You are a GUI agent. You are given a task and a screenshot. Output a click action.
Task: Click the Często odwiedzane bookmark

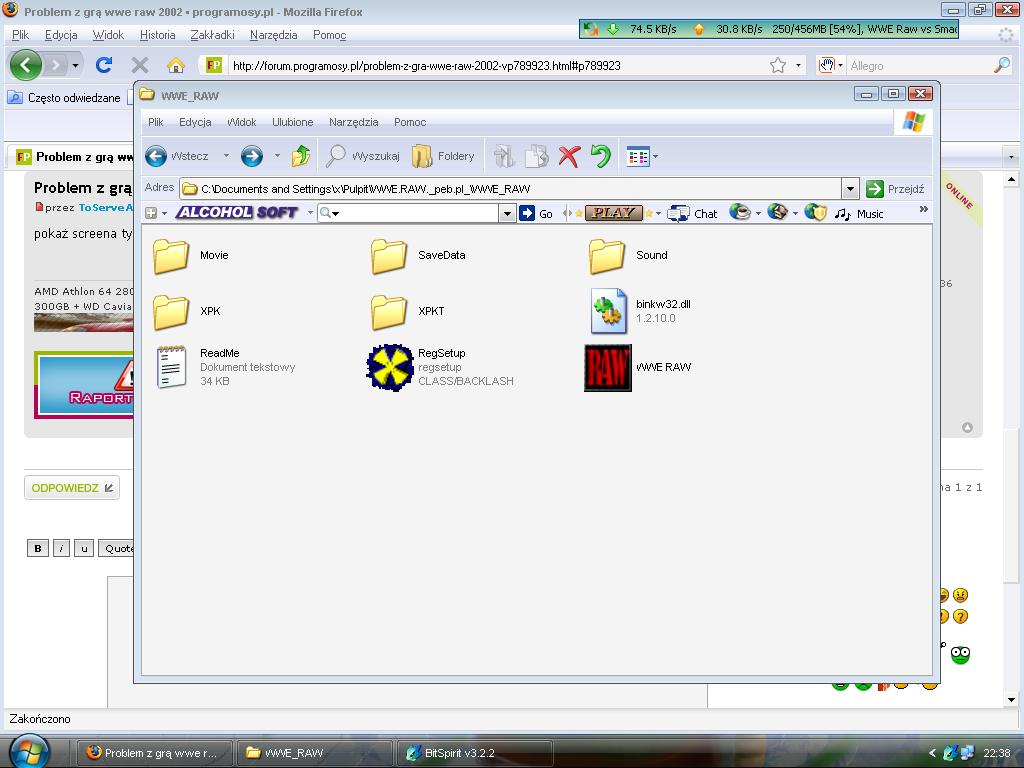click(64, 98)
